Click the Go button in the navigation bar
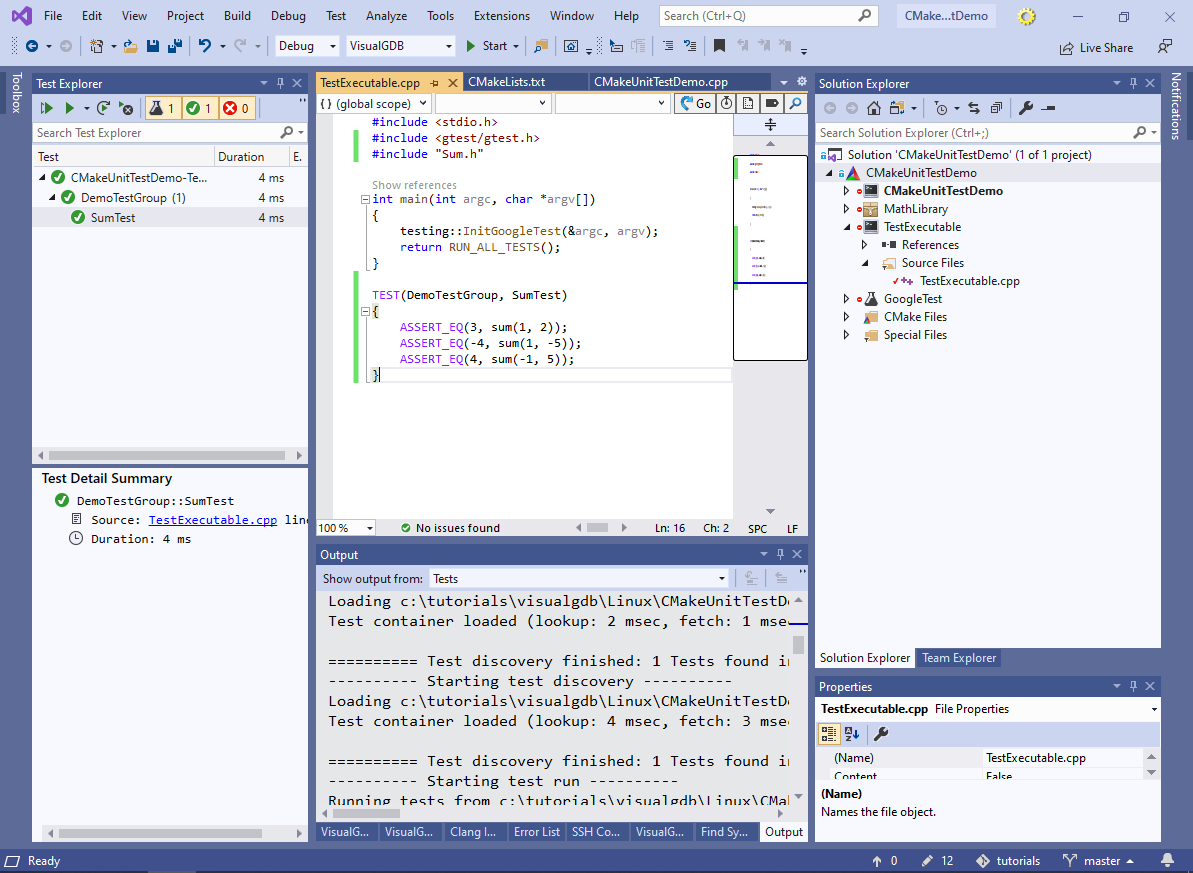Image resolution: width=1193 pixels, height=873 pixels. click(695, 104)
